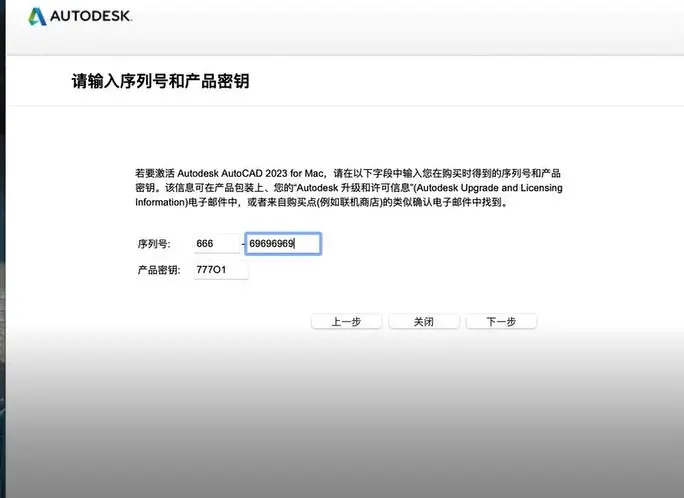Viewport: 684px width, 498px height.
Task: Click the activation instructions paragraph
Action: click(349, 188)
